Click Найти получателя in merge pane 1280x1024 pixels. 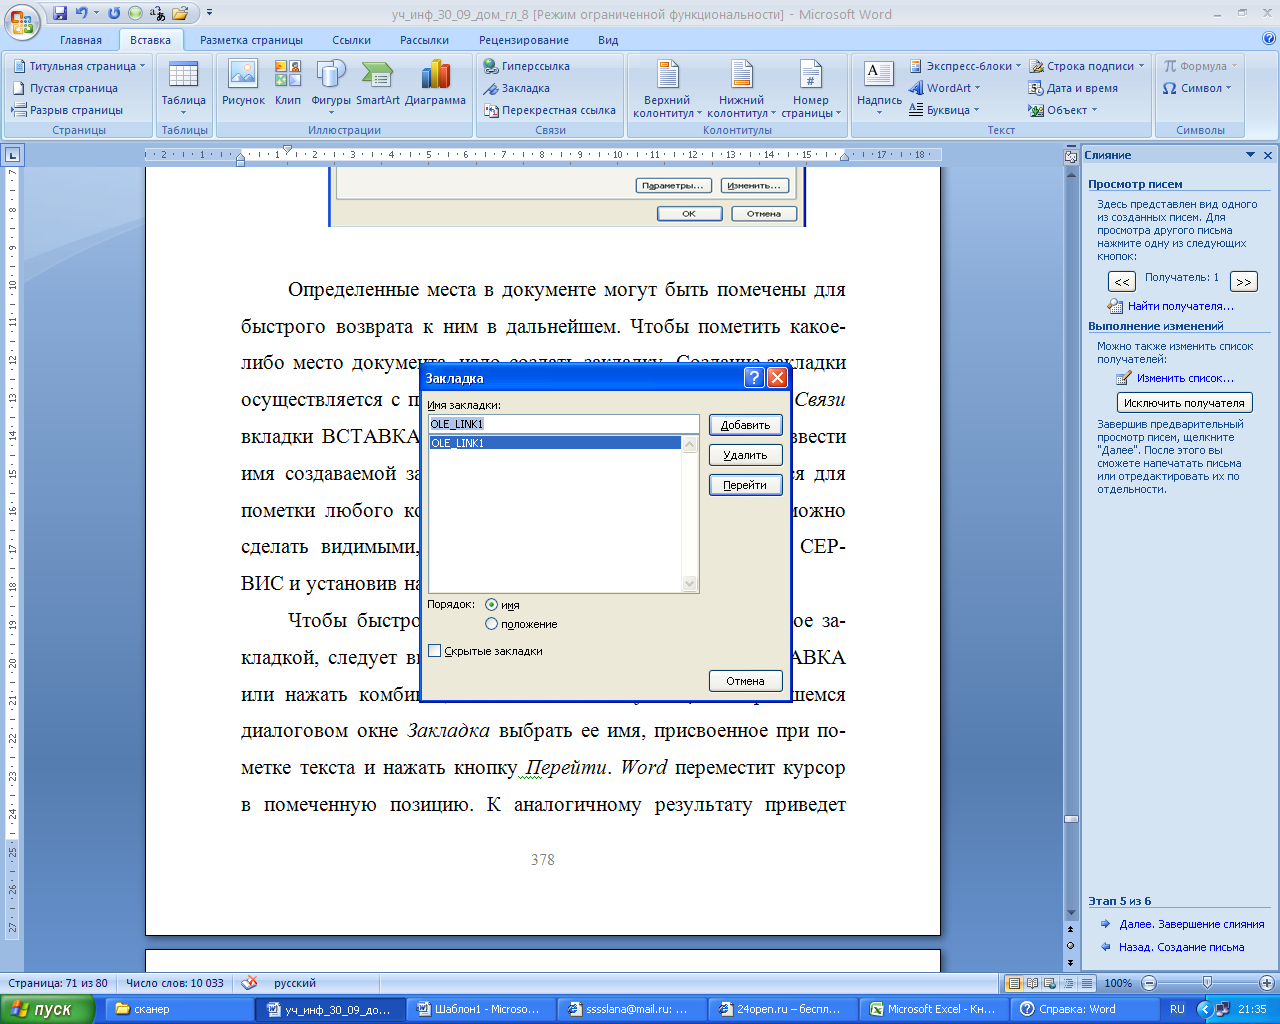click(1171, 306)
